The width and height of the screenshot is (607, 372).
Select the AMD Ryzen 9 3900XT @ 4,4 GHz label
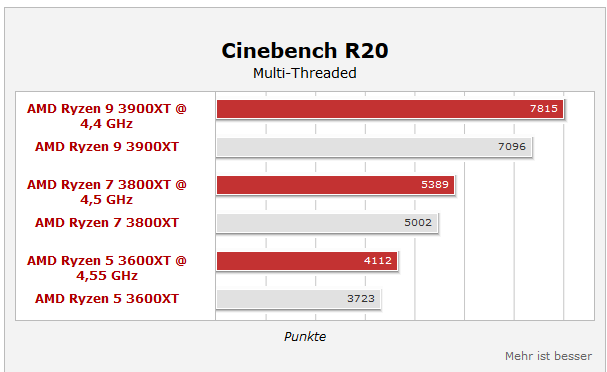pyautogui.click(x=107, y=116)
